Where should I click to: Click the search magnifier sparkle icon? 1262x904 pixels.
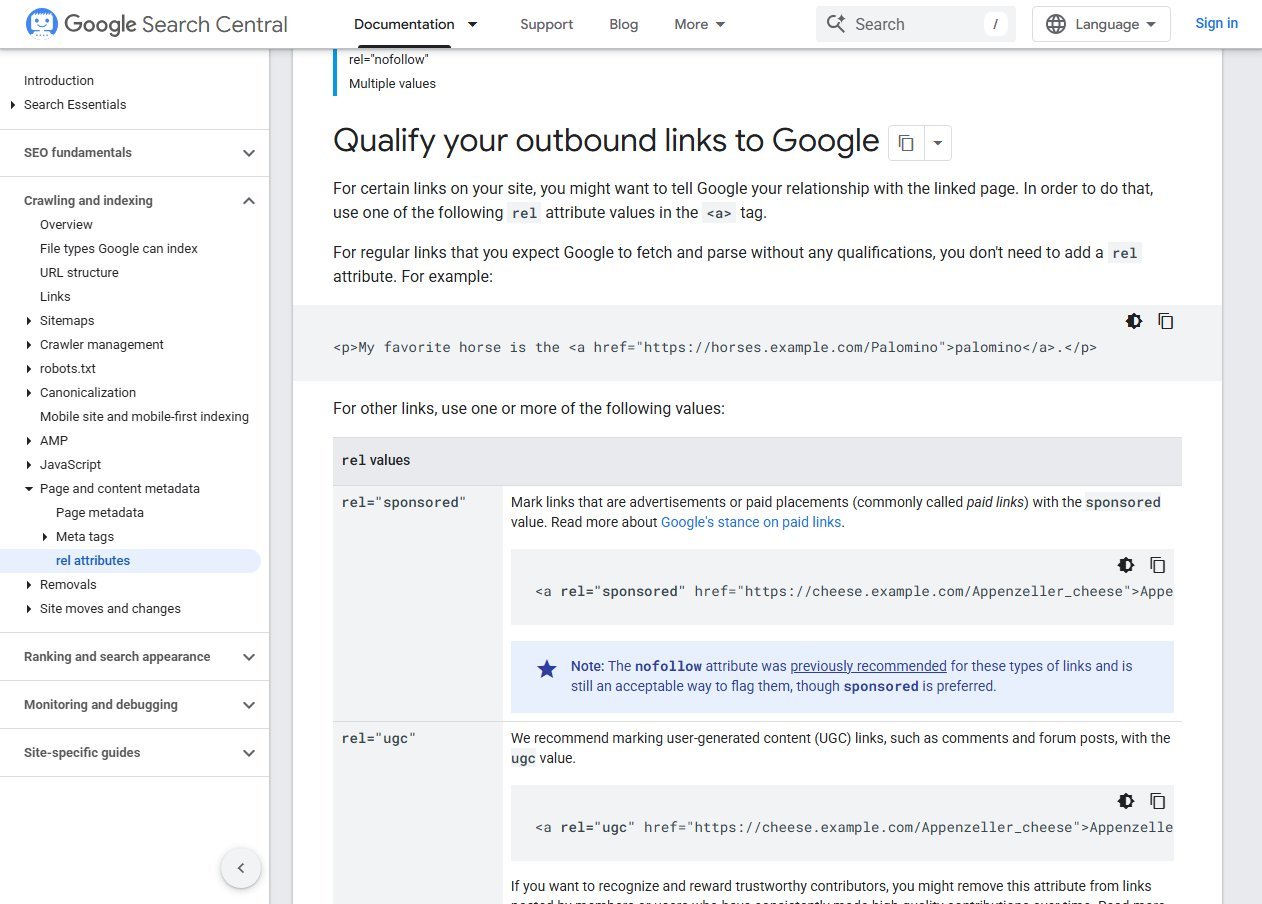click(x=836, y=24)
